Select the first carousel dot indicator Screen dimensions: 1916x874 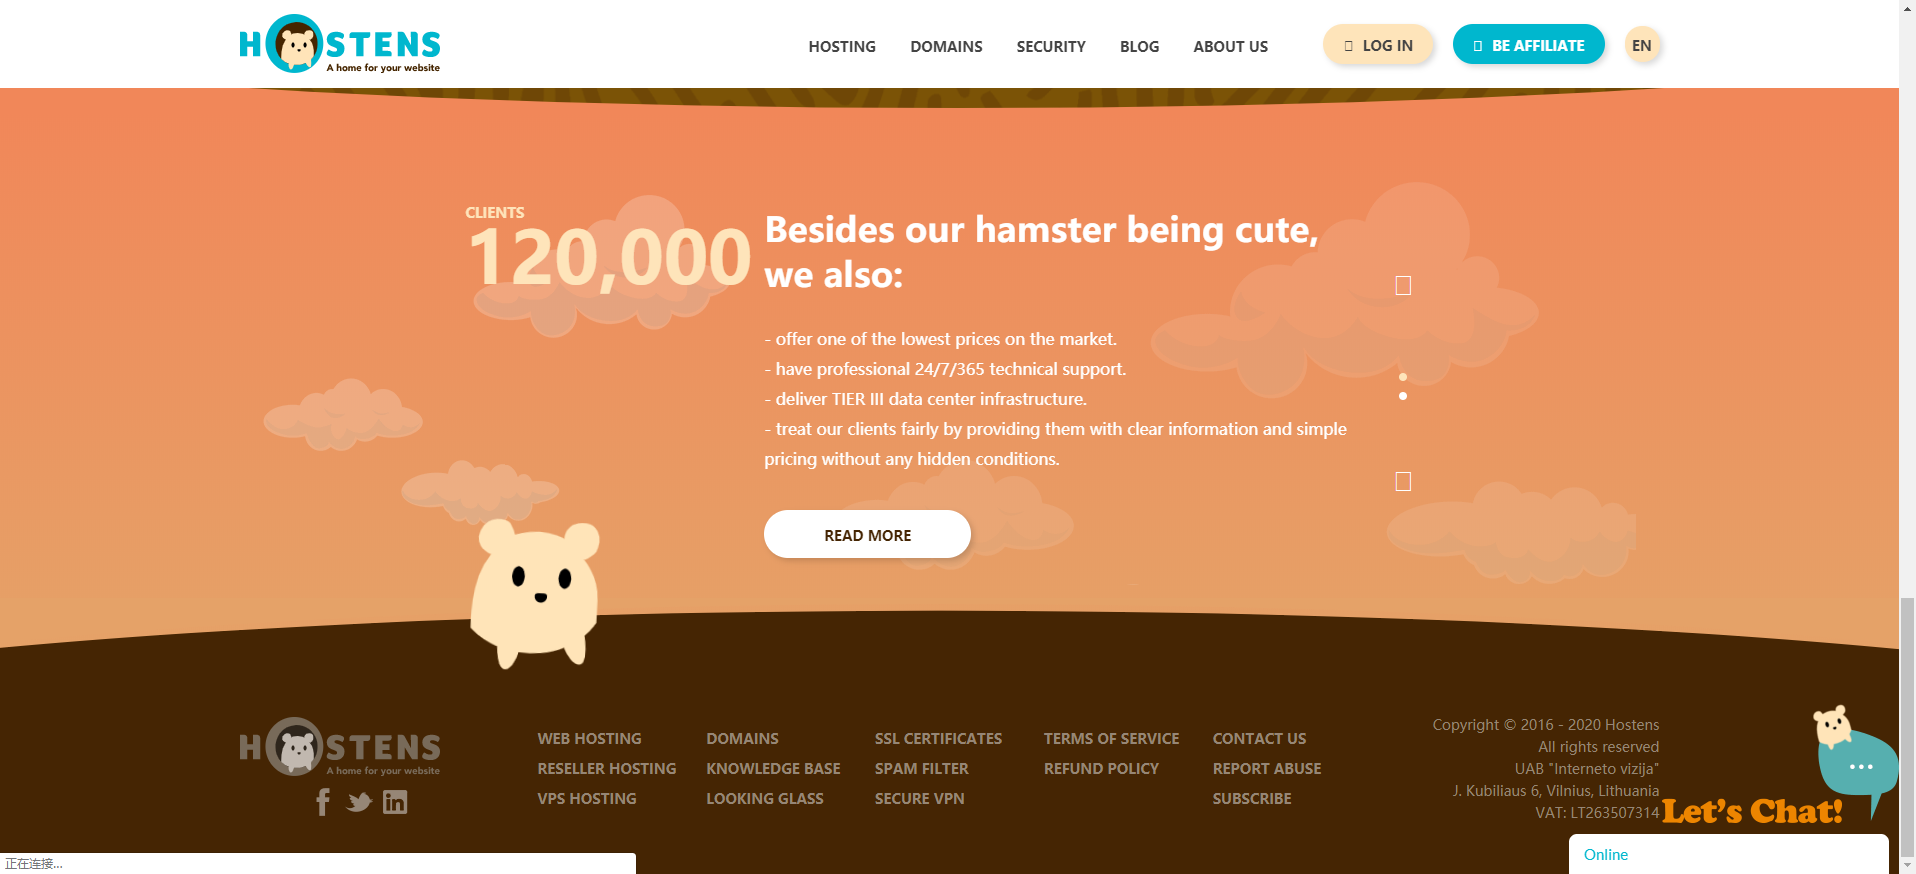(x=1403, y=377)
